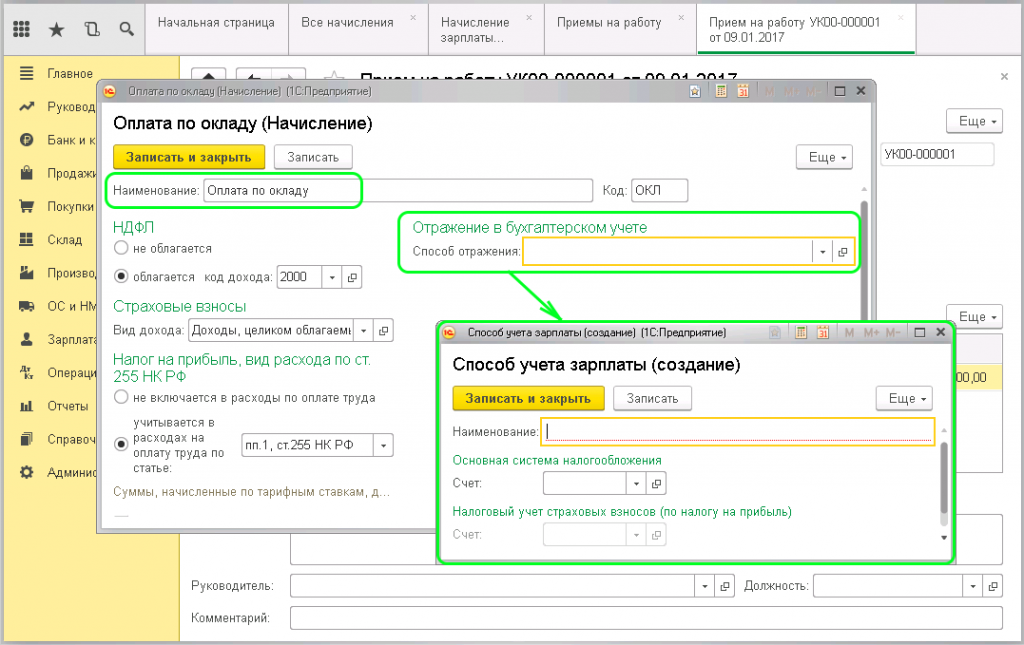Viewport: 1024px width, 645px height.
Task: Close the Все начисления tab
Action: coord(413,18)
